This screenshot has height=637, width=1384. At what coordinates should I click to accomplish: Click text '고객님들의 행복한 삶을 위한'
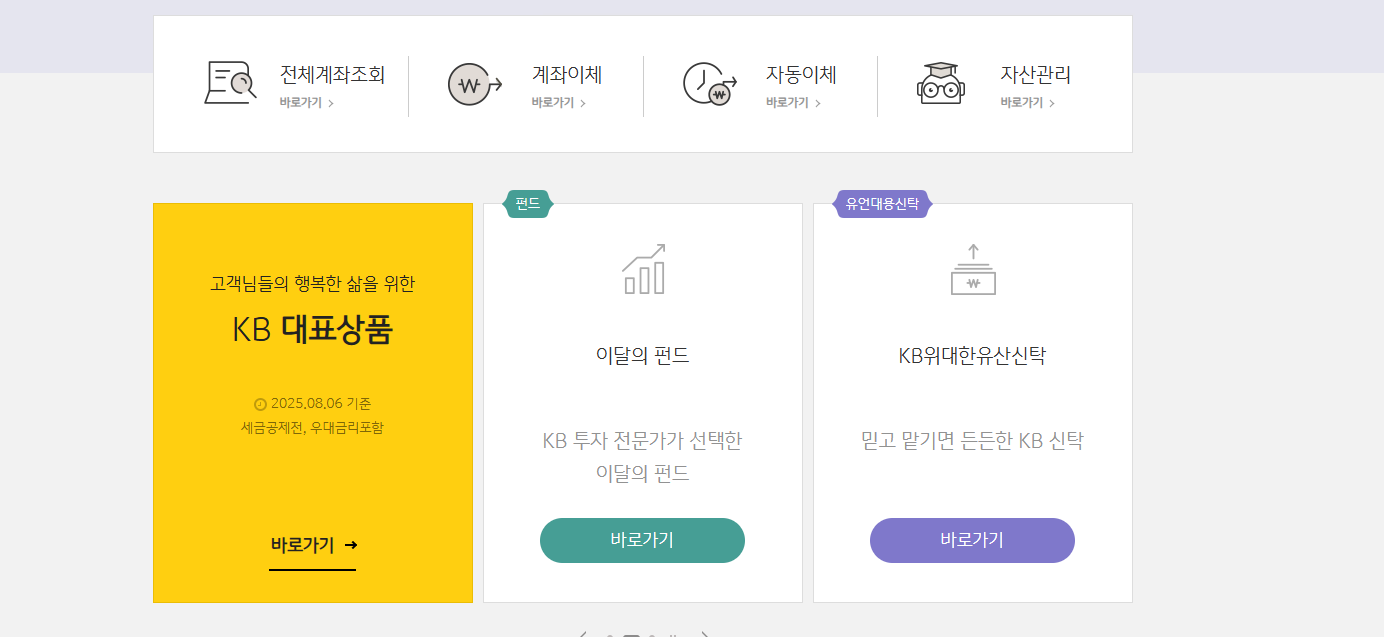tap(313, 284)
